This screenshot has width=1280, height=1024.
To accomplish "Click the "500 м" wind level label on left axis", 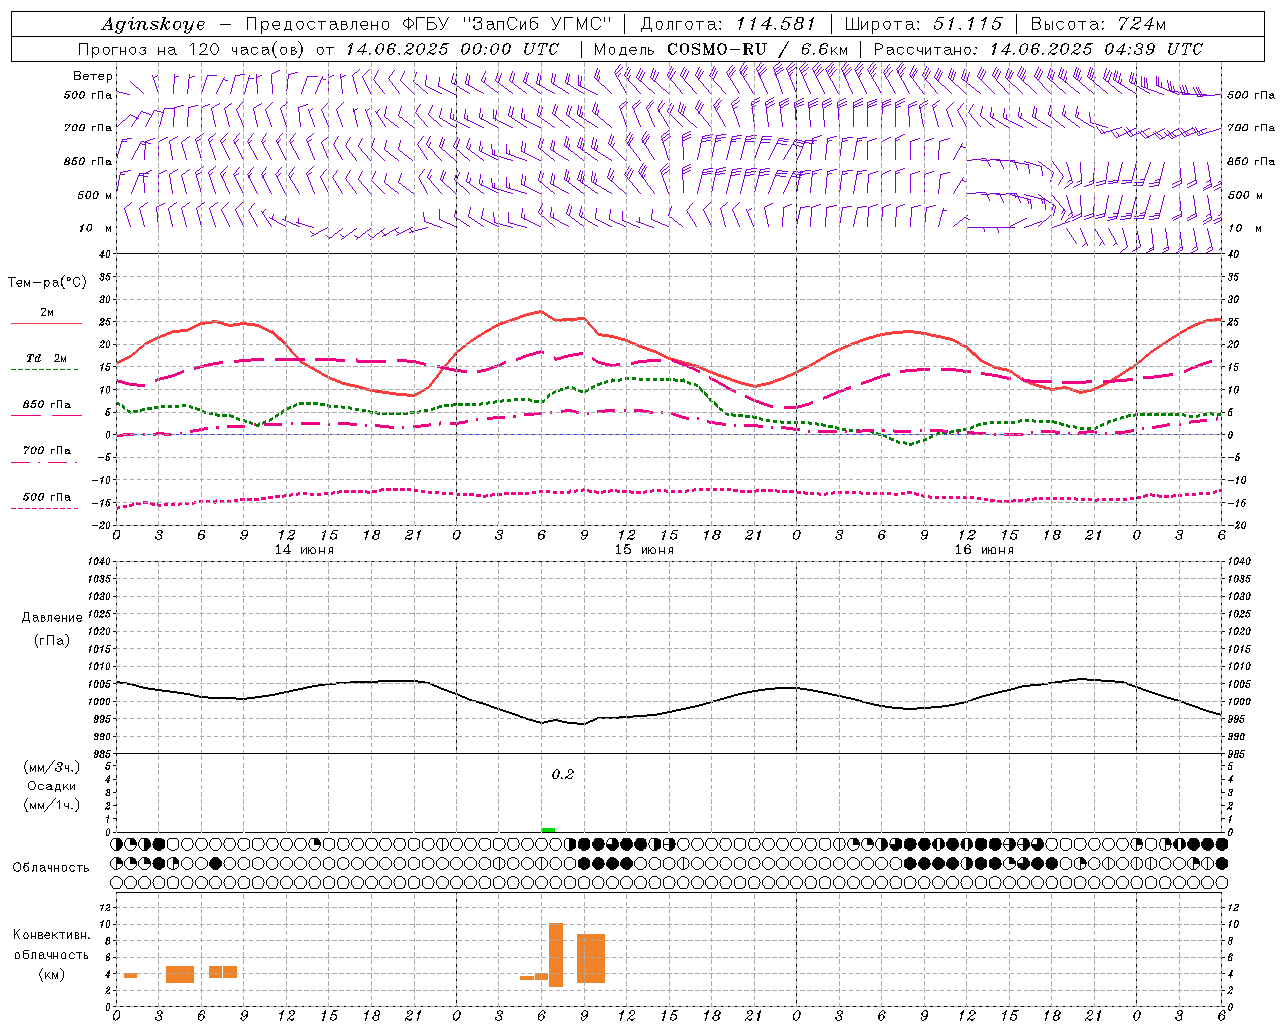I will 95,195.
